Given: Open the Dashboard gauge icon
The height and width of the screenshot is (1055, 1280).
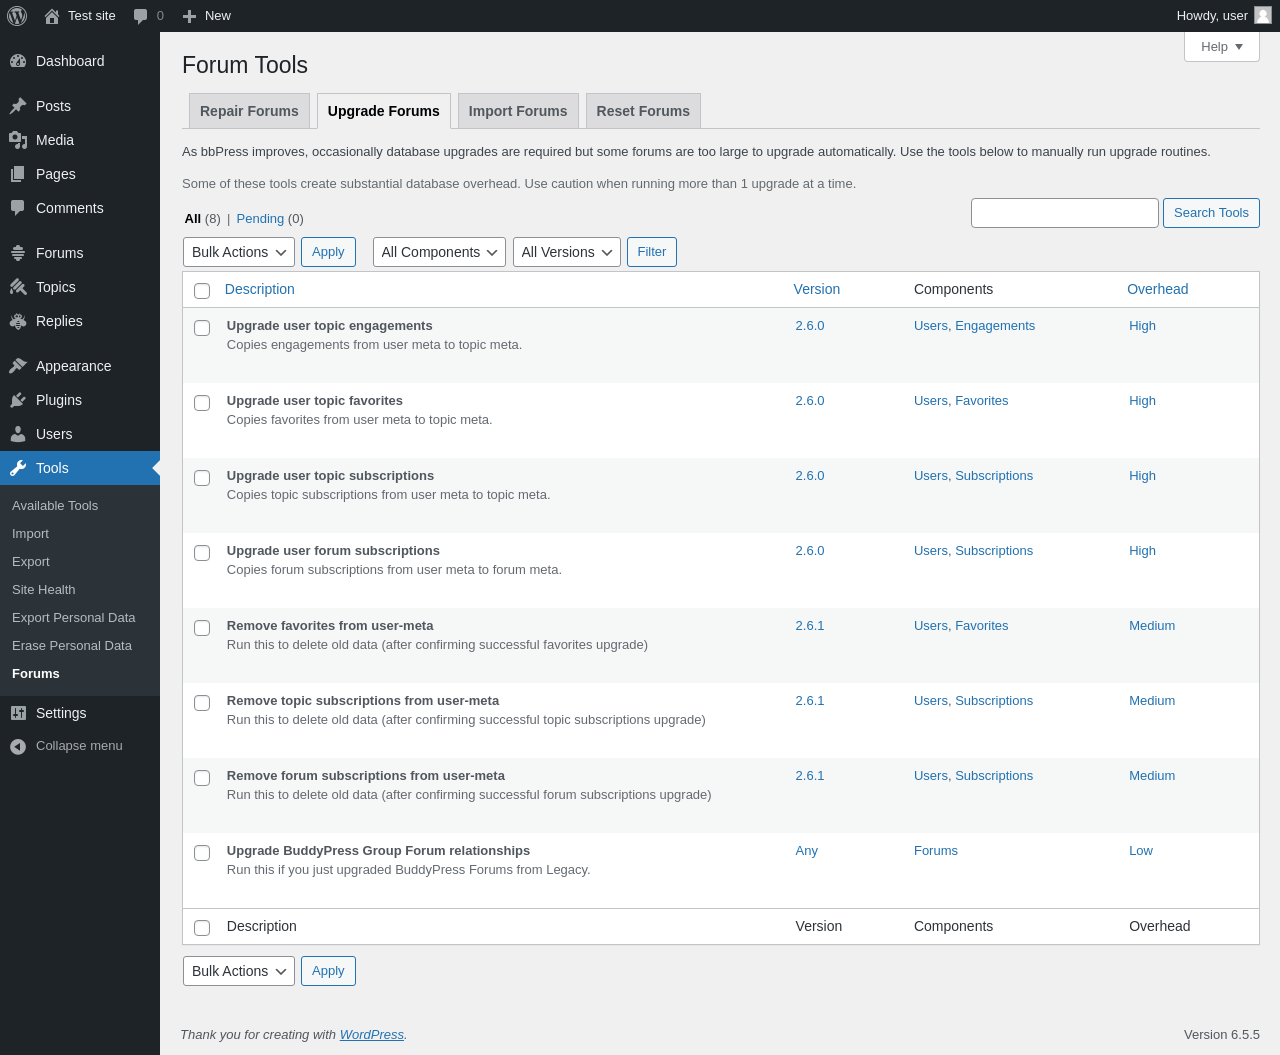Looking at the screenshot, I should pos(18,61).
